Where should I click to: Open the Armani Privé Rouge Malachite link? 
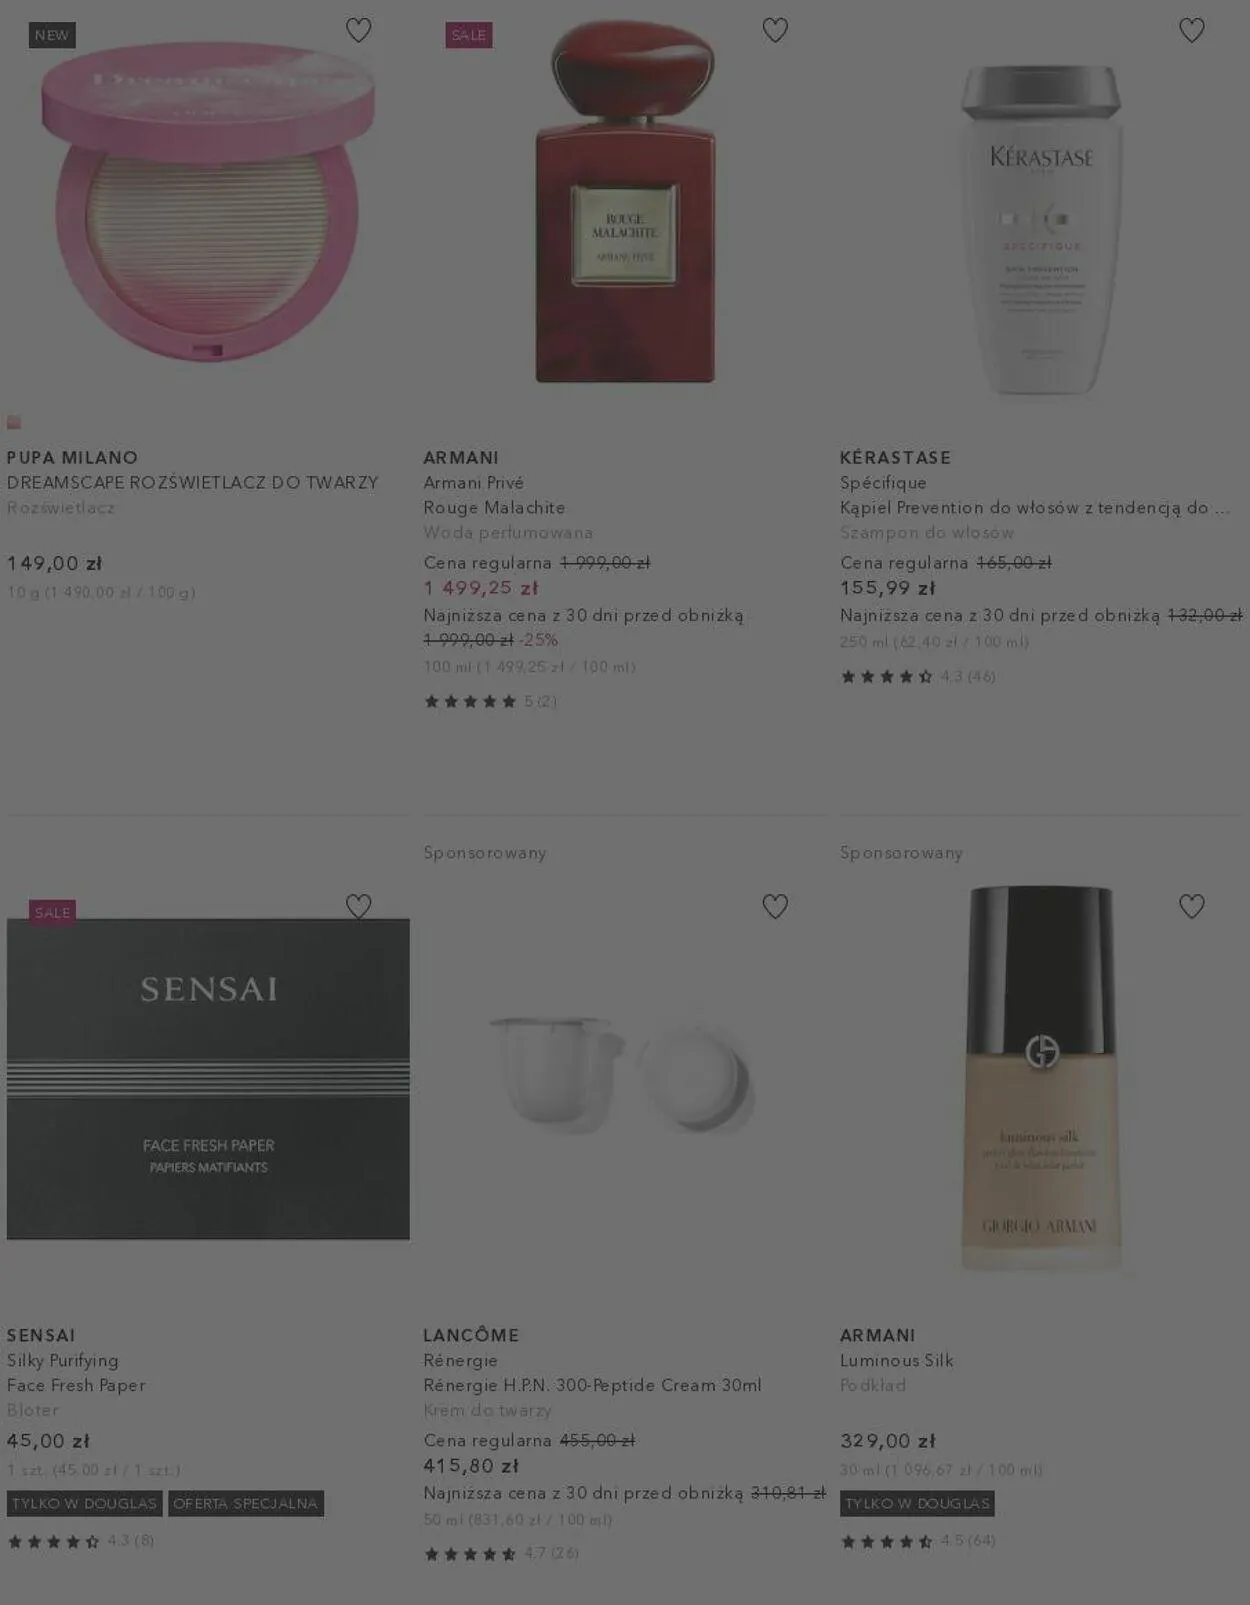coord(494,495)
